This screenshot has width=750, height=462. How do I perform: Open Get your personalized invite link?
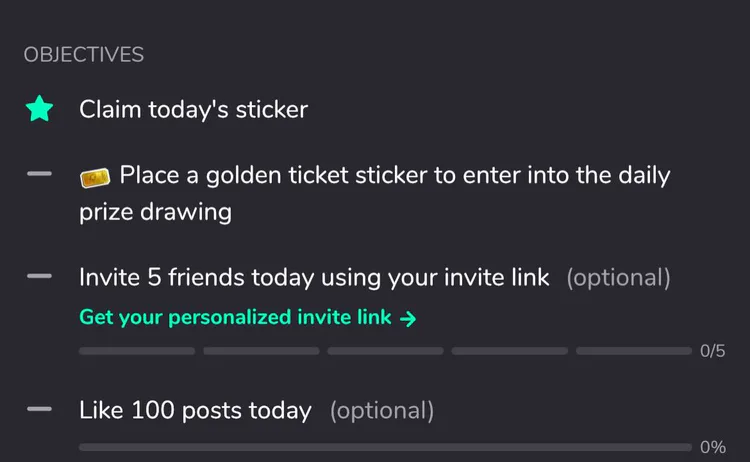tap(248, 318)
